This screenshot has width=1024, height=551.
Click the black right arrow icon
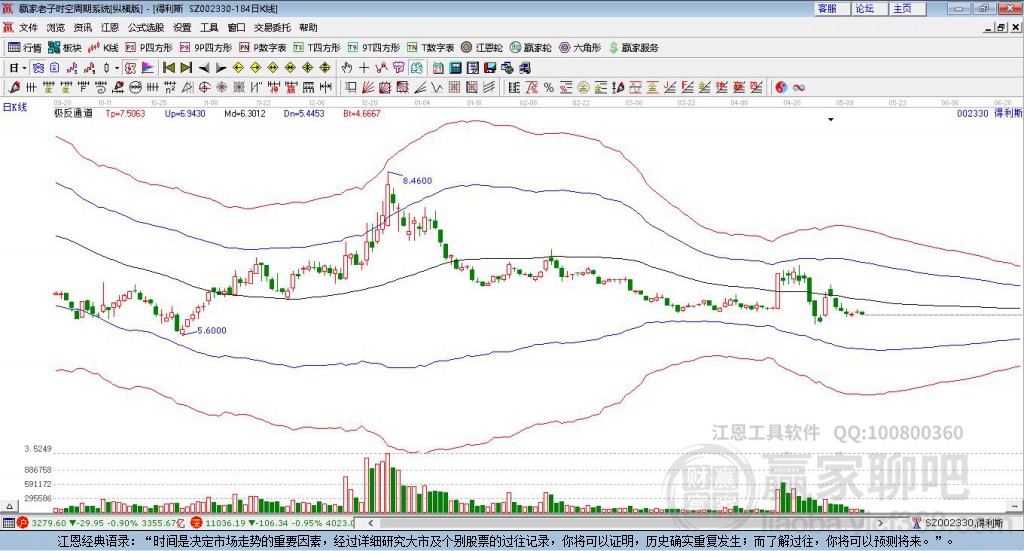[x=221, y=68]
